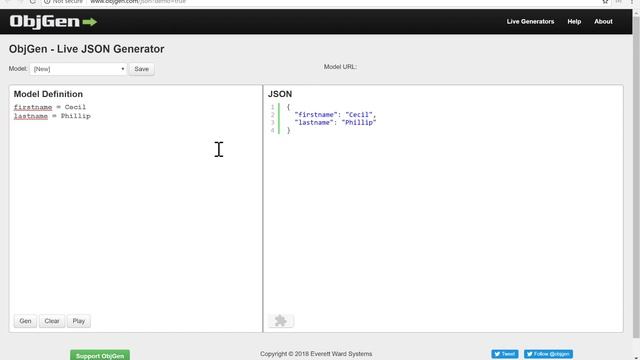Open the About page
The height and width of the screenshot is (360, 640).
603,22
